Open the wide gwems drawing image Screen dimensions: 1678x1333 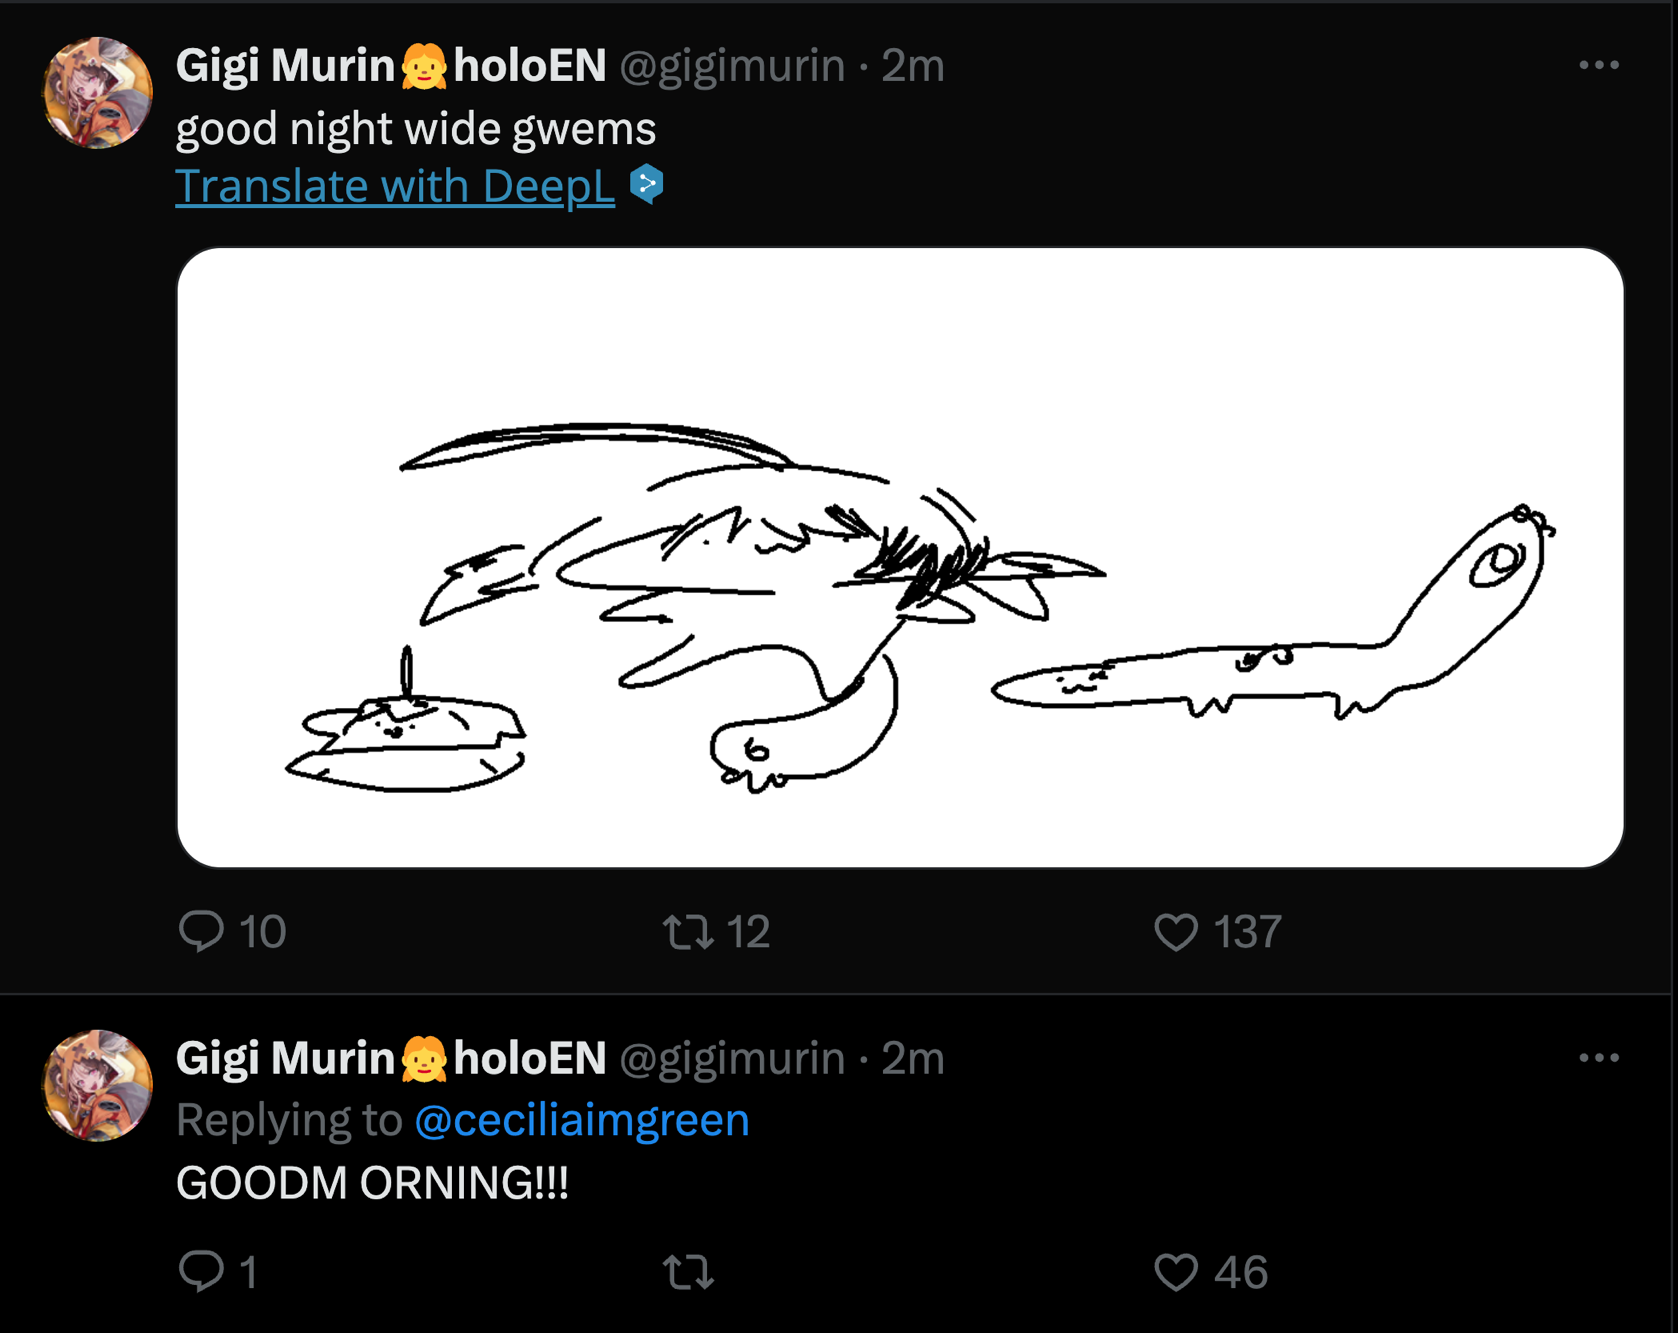pyautogui.click(x=900, y=557)
